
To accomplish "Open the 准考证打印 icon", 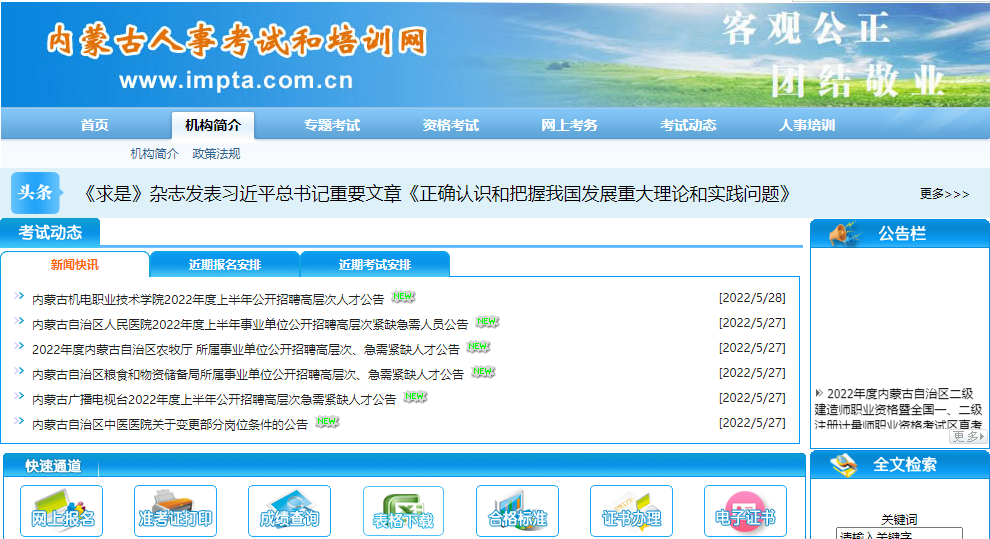I will 175,511.
